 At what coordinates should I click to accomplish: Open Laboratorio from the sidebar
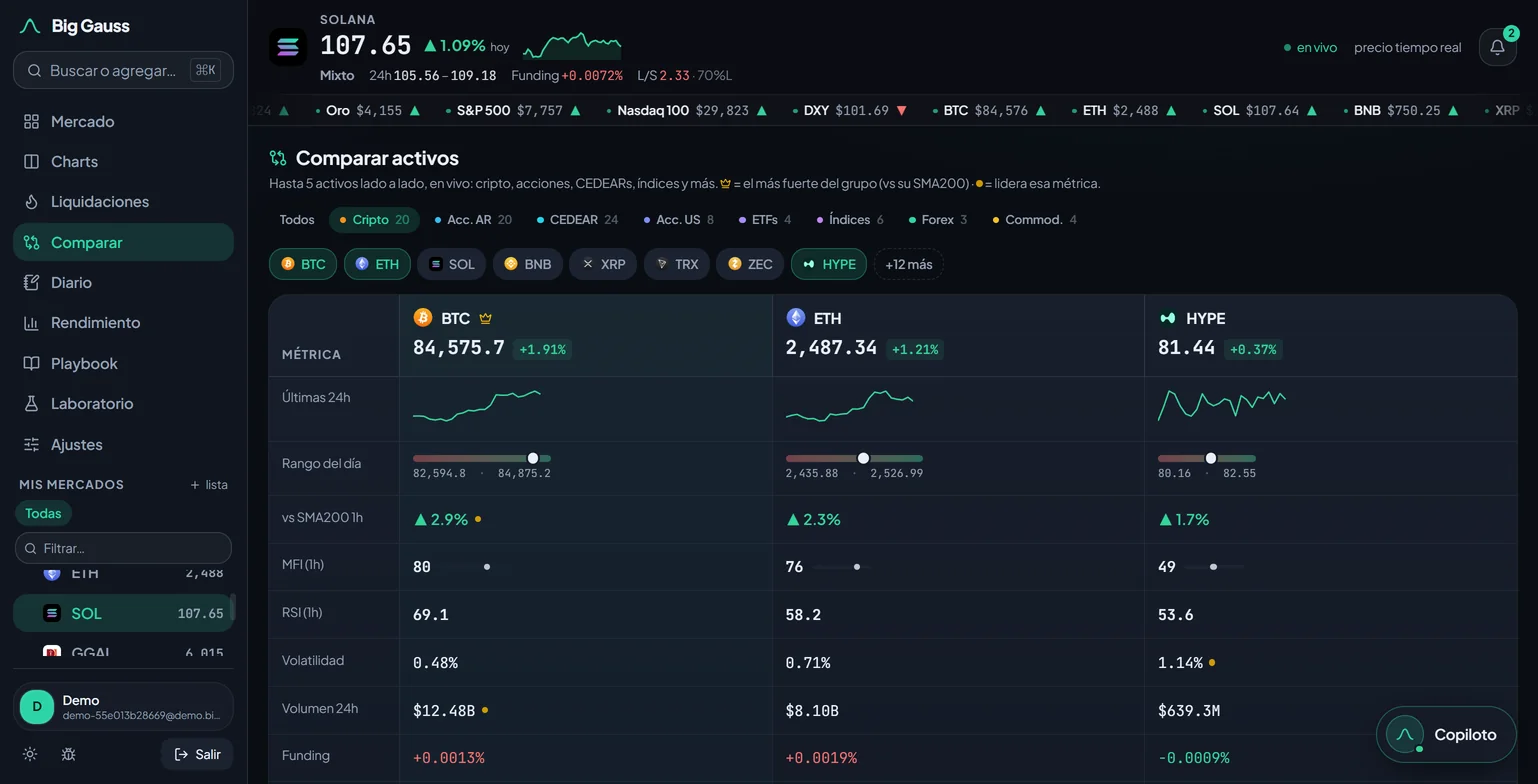pos(123,403)
